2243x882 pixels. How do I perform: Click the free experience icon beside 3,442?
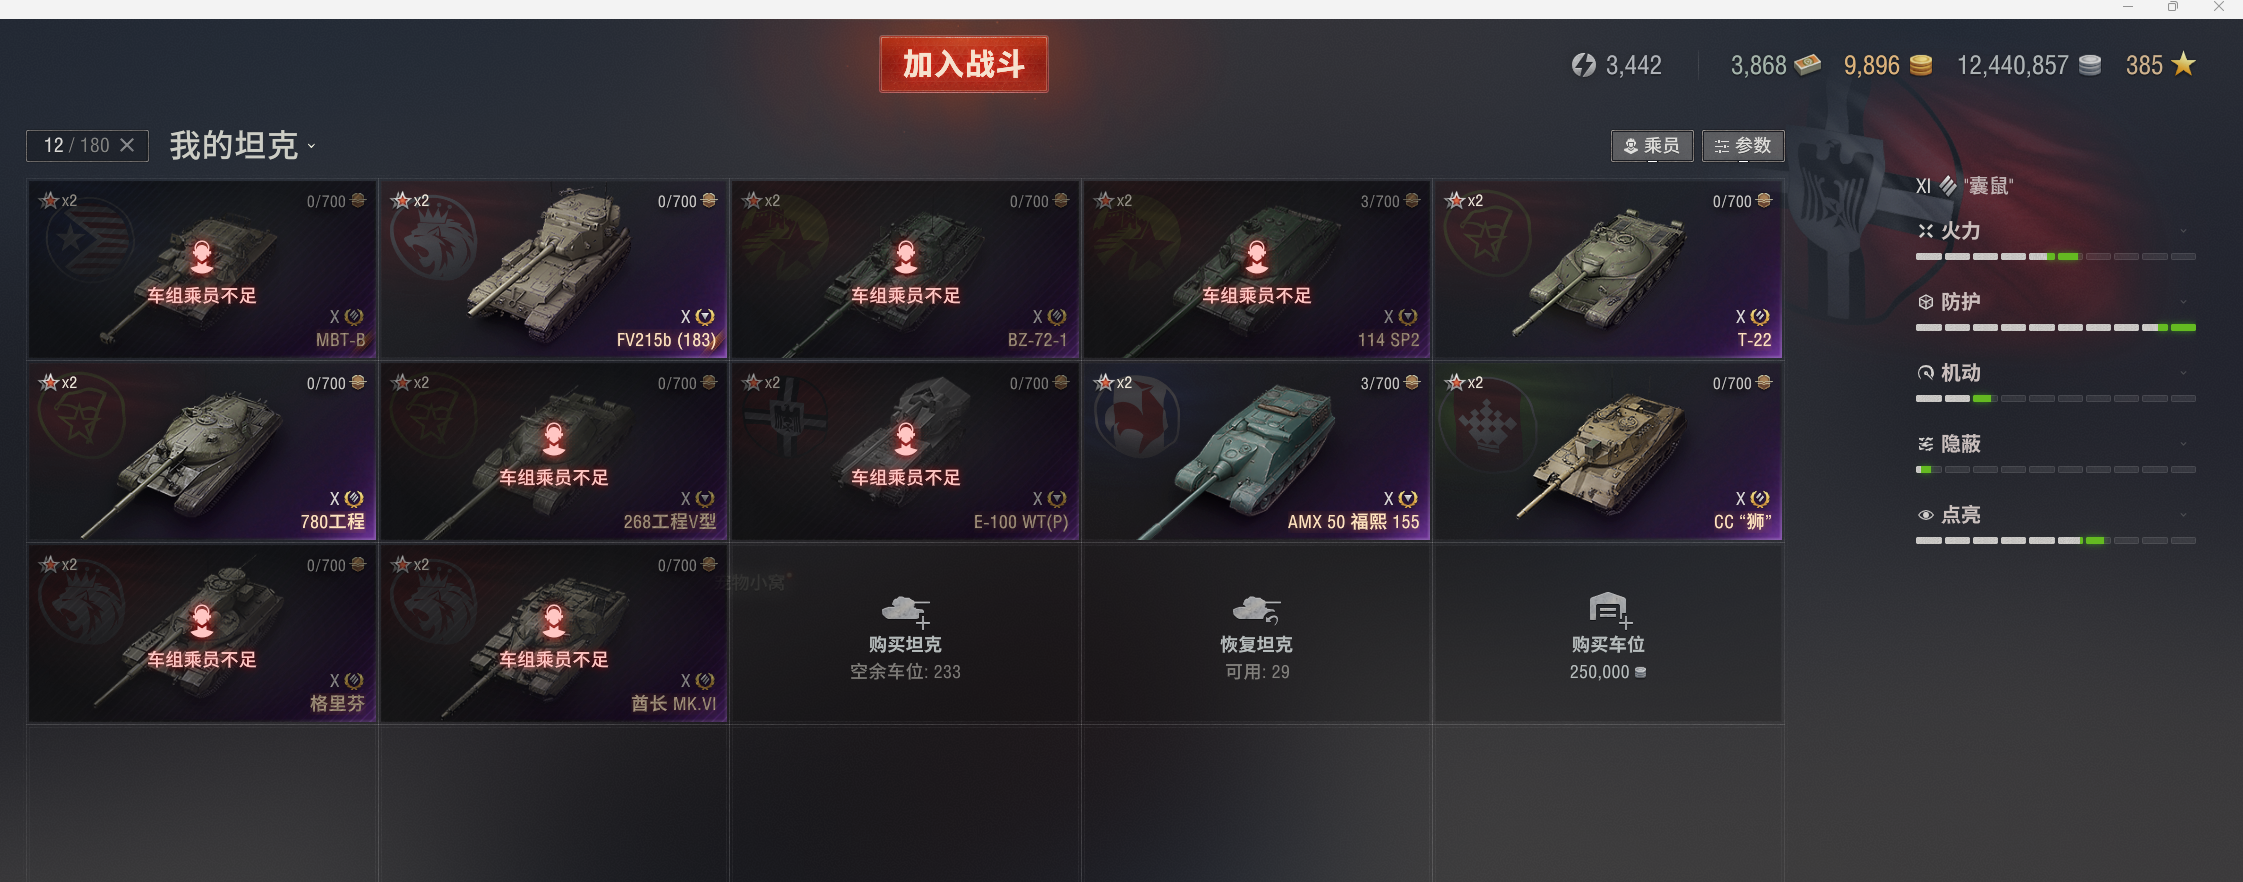1583,65
